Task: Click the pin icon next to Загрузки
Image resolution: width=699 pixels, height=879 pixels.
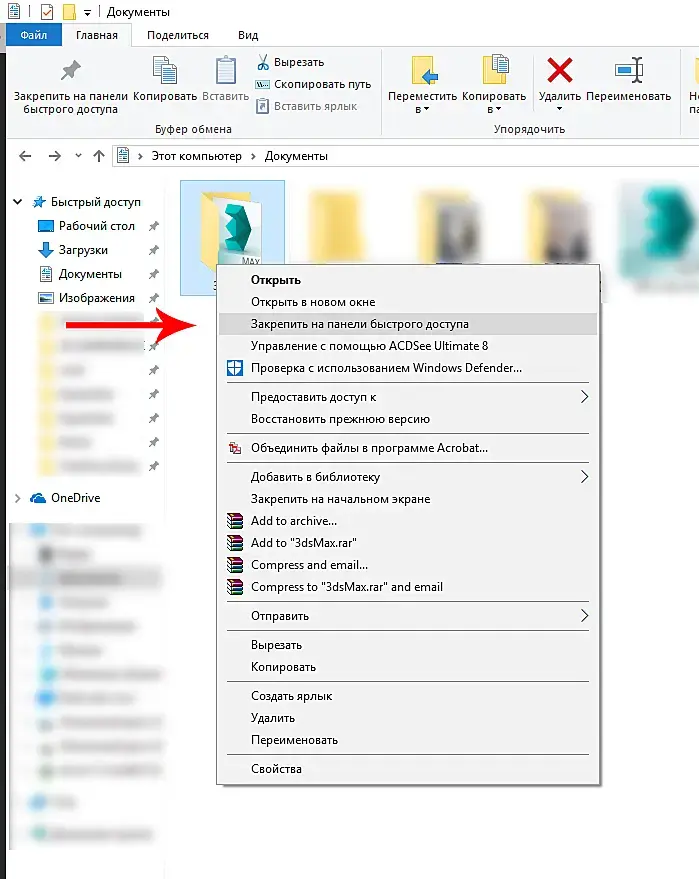Action: 154,251
